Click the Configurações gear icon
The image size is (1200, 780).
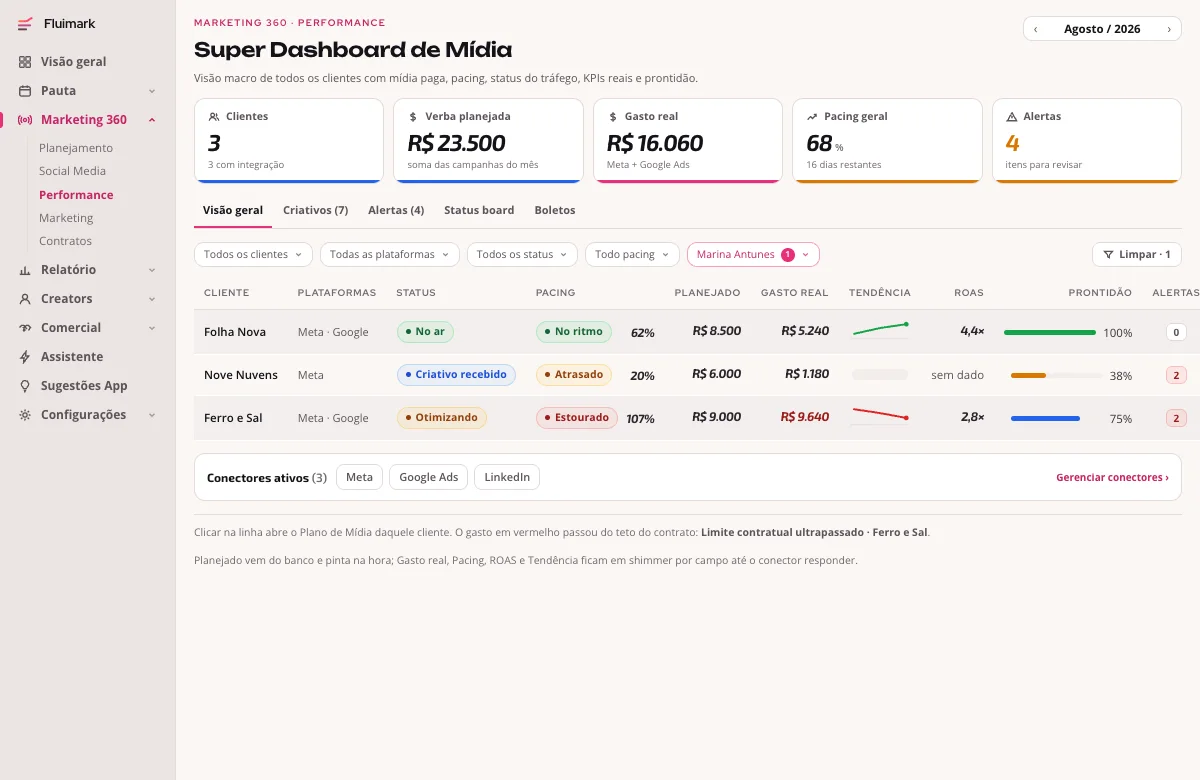pyautogui.click(x=25, y=415)
